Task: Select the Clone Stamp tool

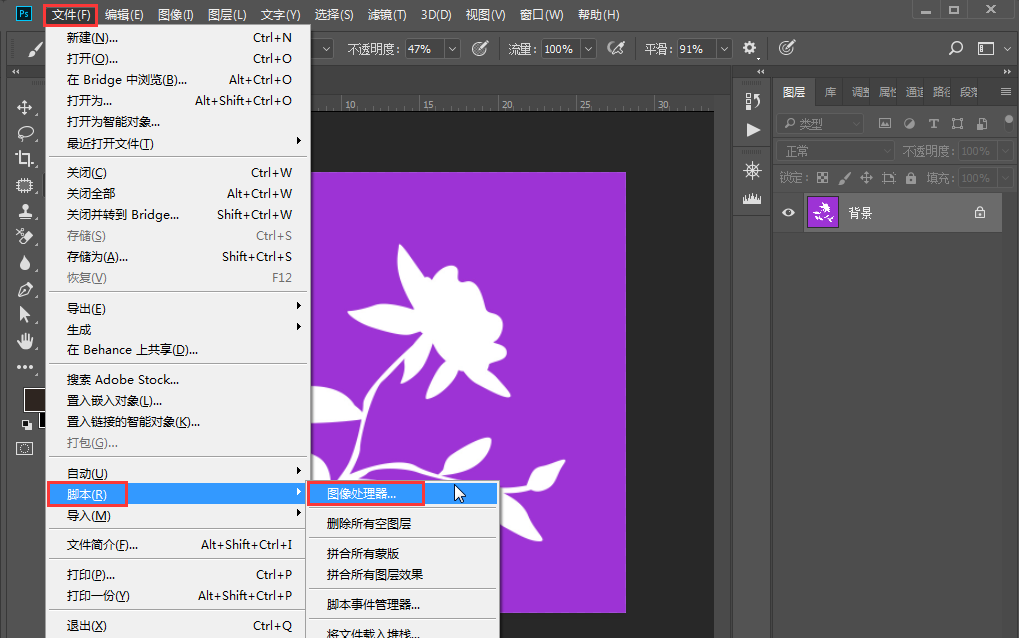Action: coord(25,211)
